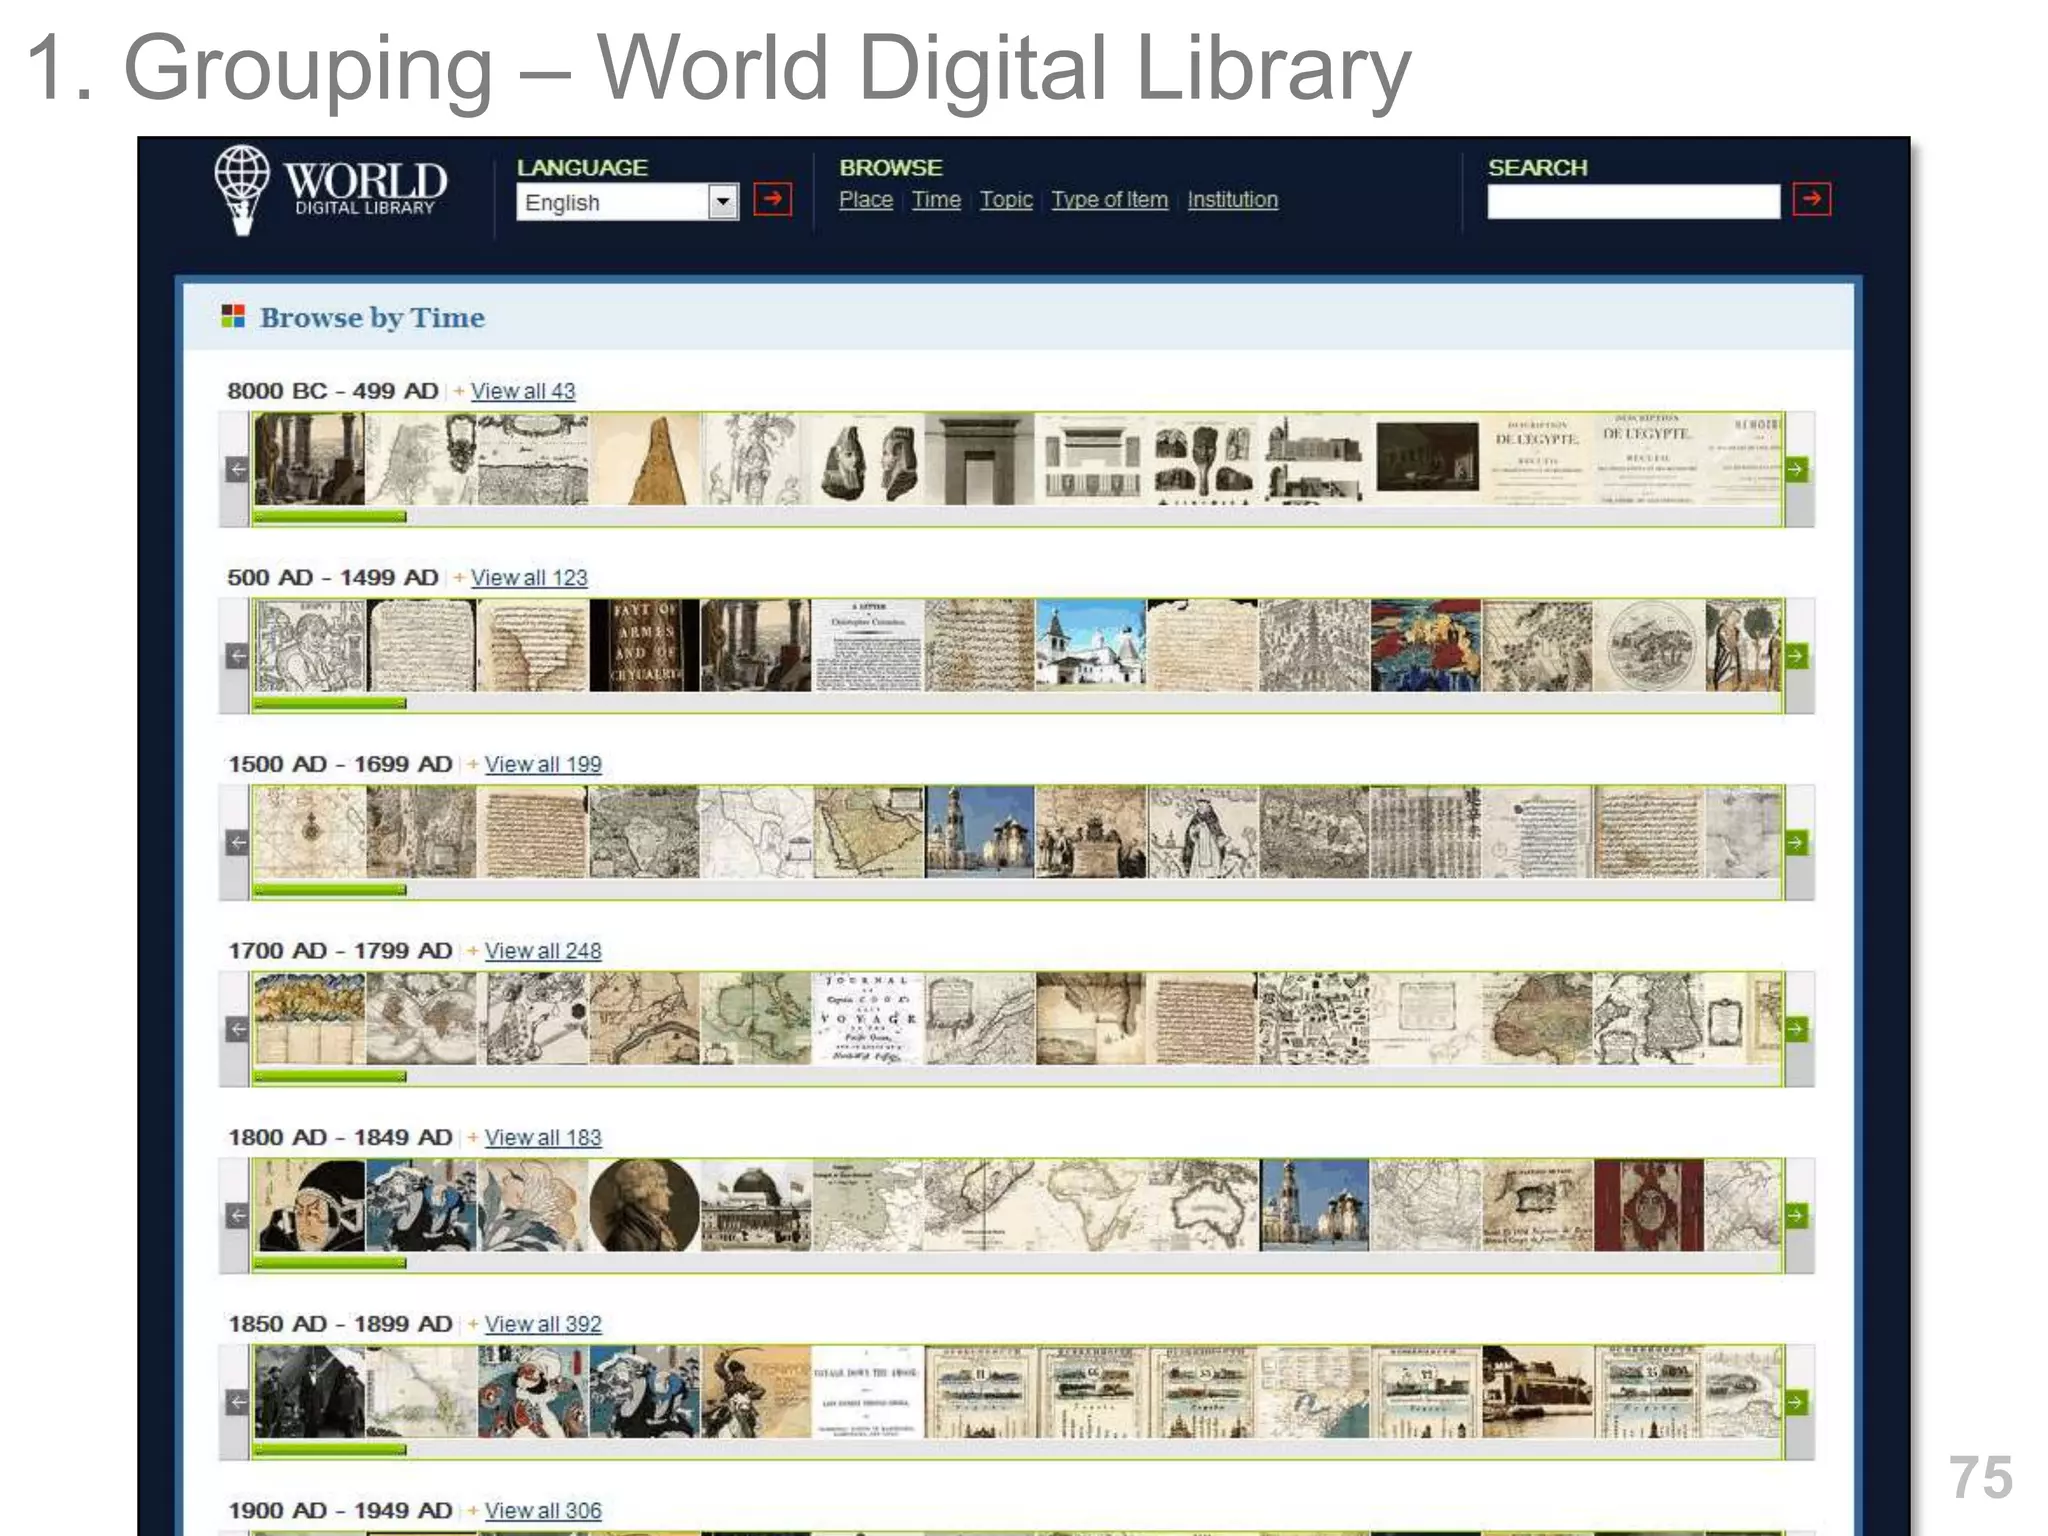Open the 'Fayt of Armes and of Chyualrye' thumbnail

(x=645, y=646)
